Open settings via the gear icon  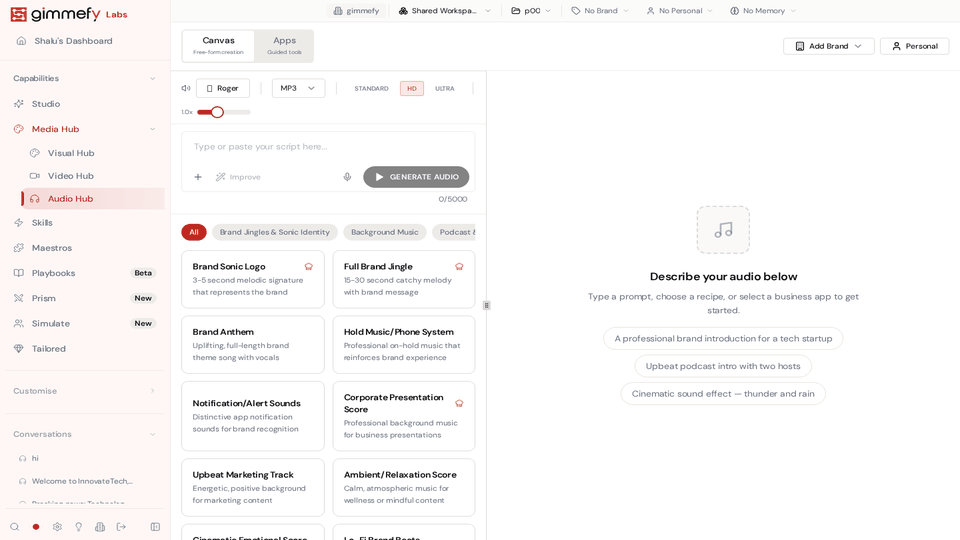57,527
